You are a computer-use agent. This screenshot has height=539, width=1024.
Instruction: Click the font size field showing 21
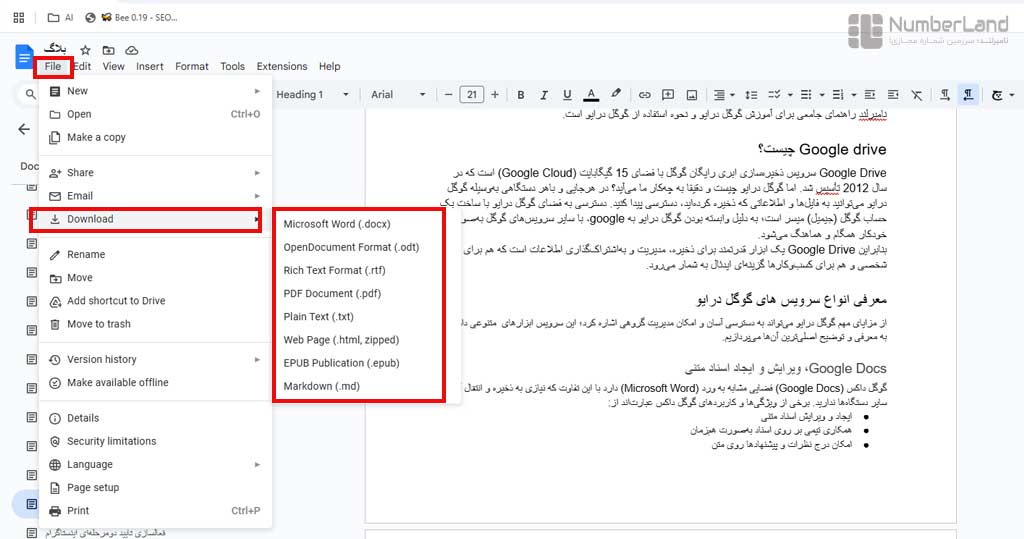click(472, 95)
